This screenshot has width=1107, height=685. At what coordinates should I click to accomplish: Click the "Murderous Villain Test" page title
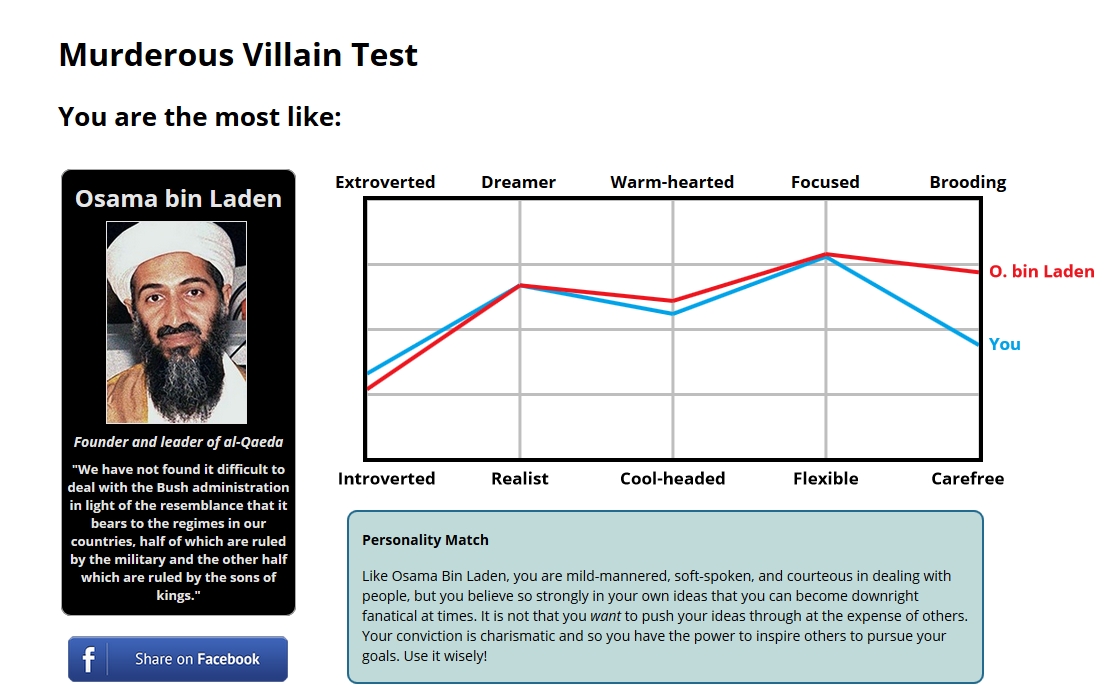click(238, 54)
